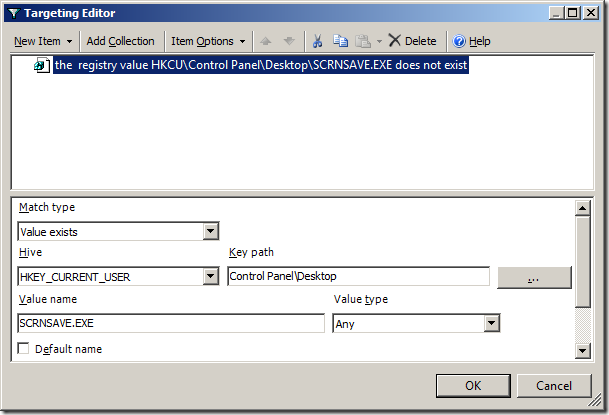Enable the Default name checkbox
This screenshot has width=609, height=415.
24,349
